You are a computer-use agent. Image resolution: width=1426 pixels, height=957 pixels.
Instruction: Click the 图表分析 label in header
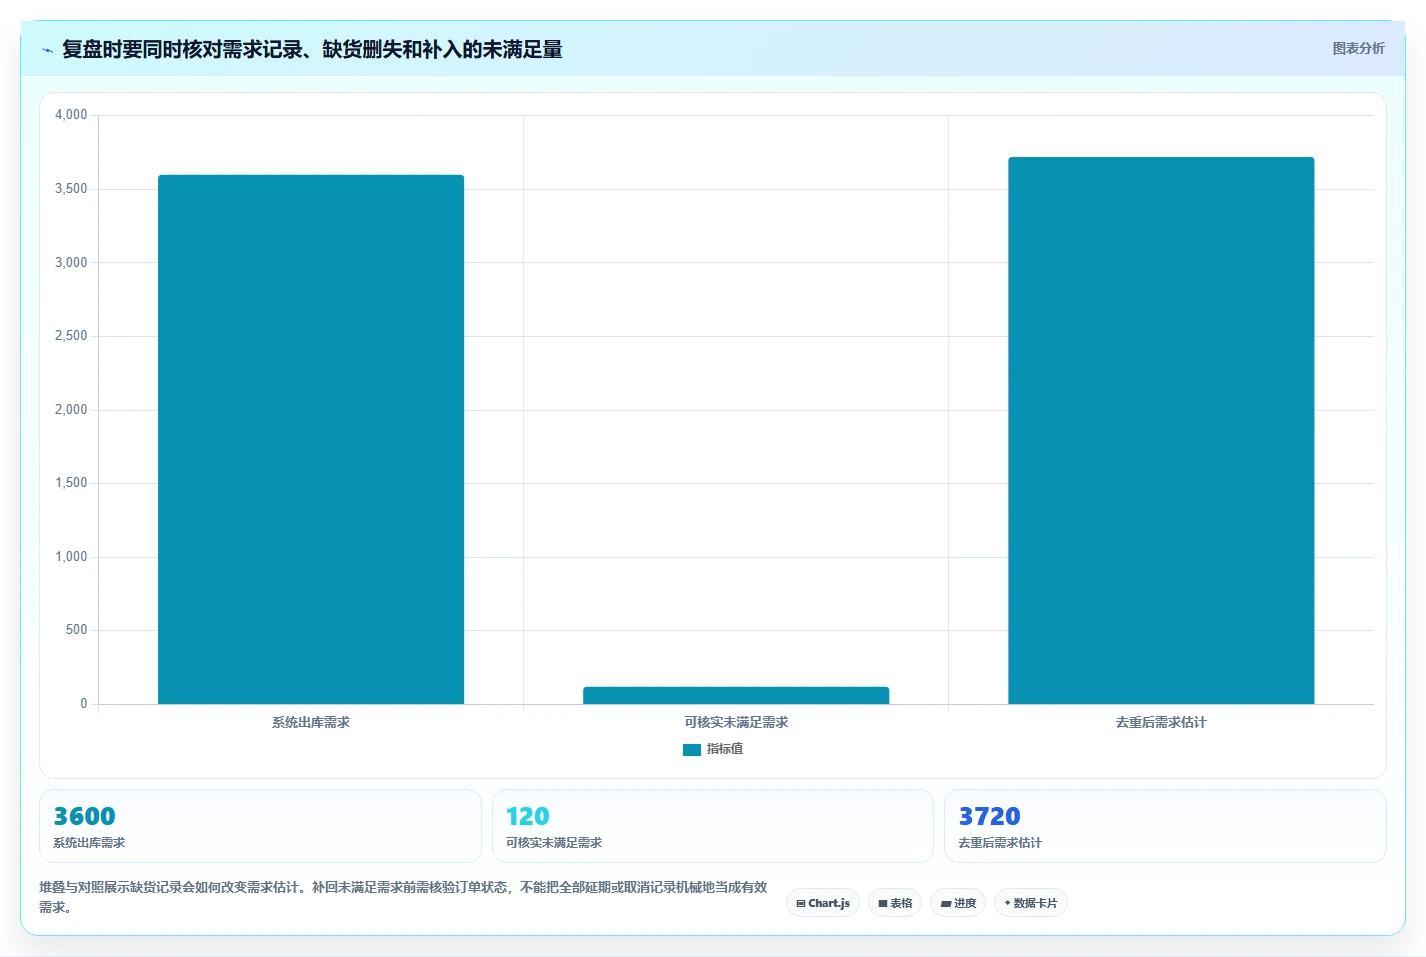coord(1358,48)
